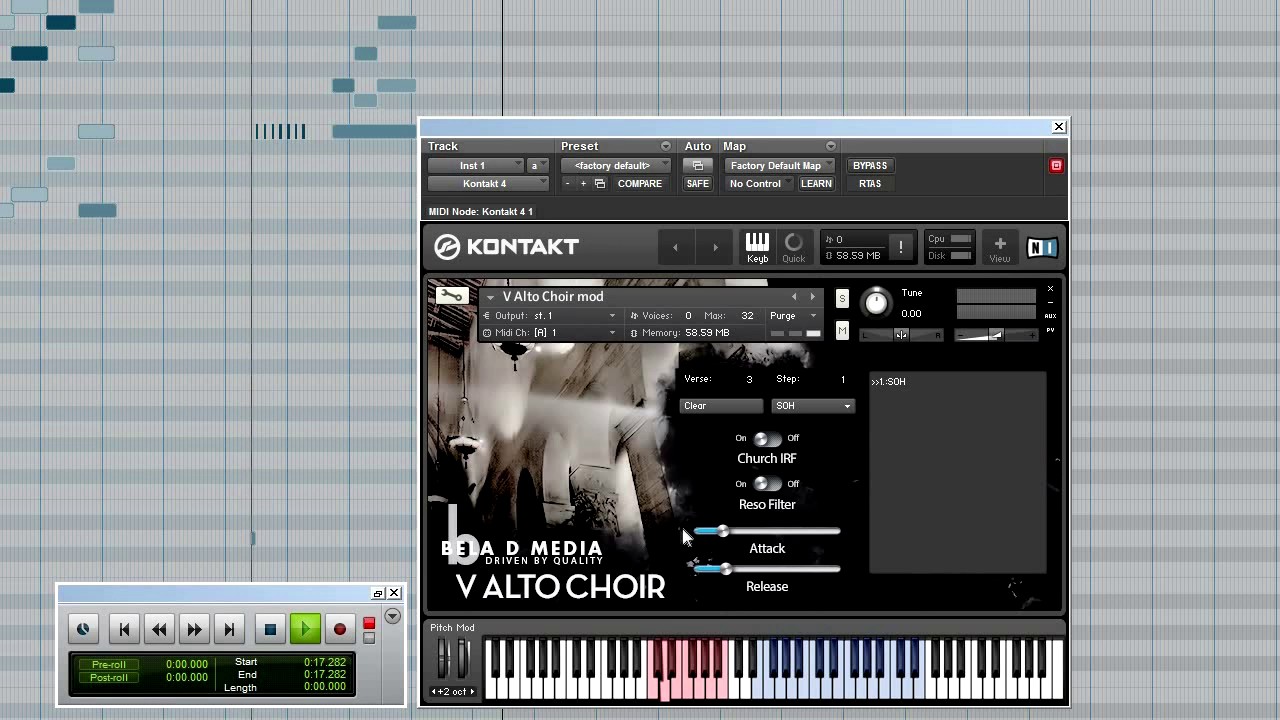Toggle plugin BYPASS
The height and width of the screenshot is (720, 1280).
point(870,166)
